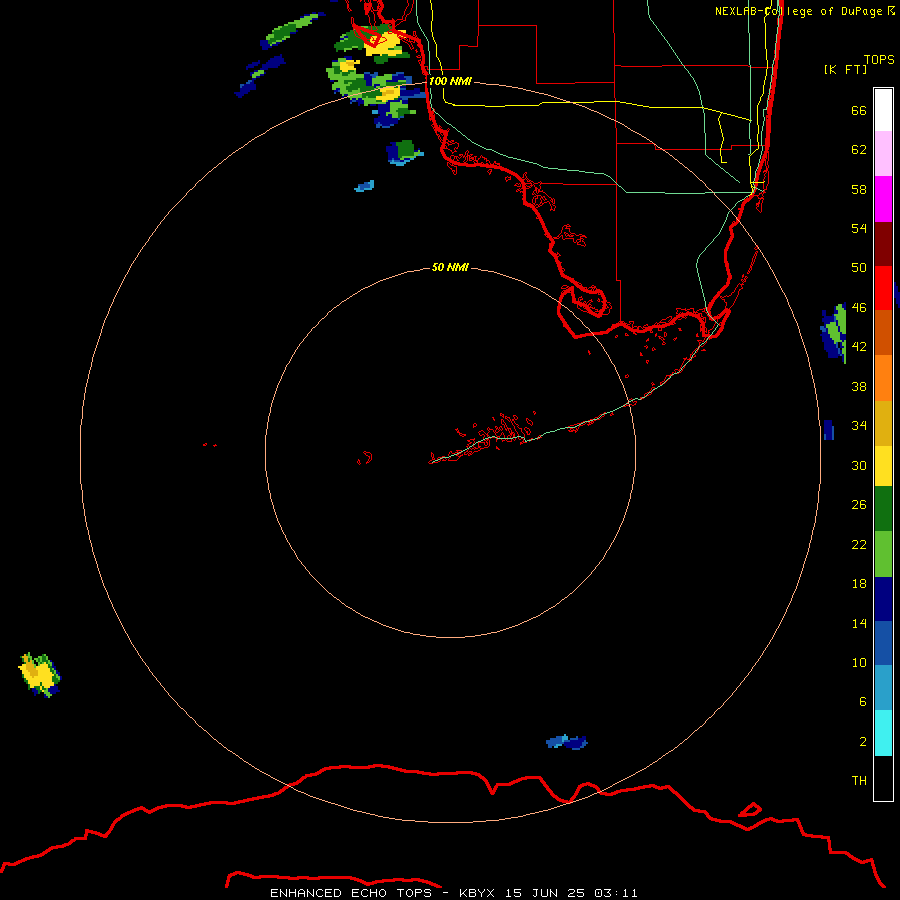Click the small light-blue echo below the northwest storms
900x900 pixels.
tap(364, 186)
